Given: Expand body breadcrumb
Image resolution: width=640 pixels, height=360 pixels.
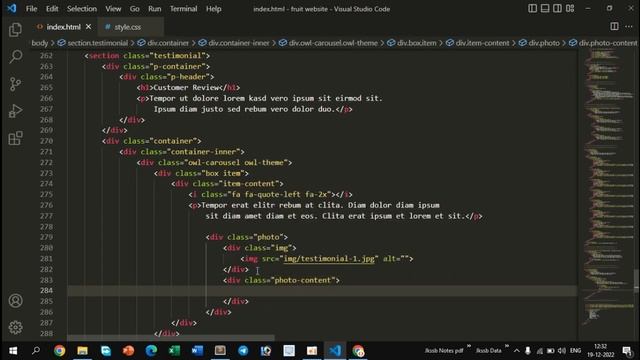Looking at the screenshot, I should pos(40,43).
